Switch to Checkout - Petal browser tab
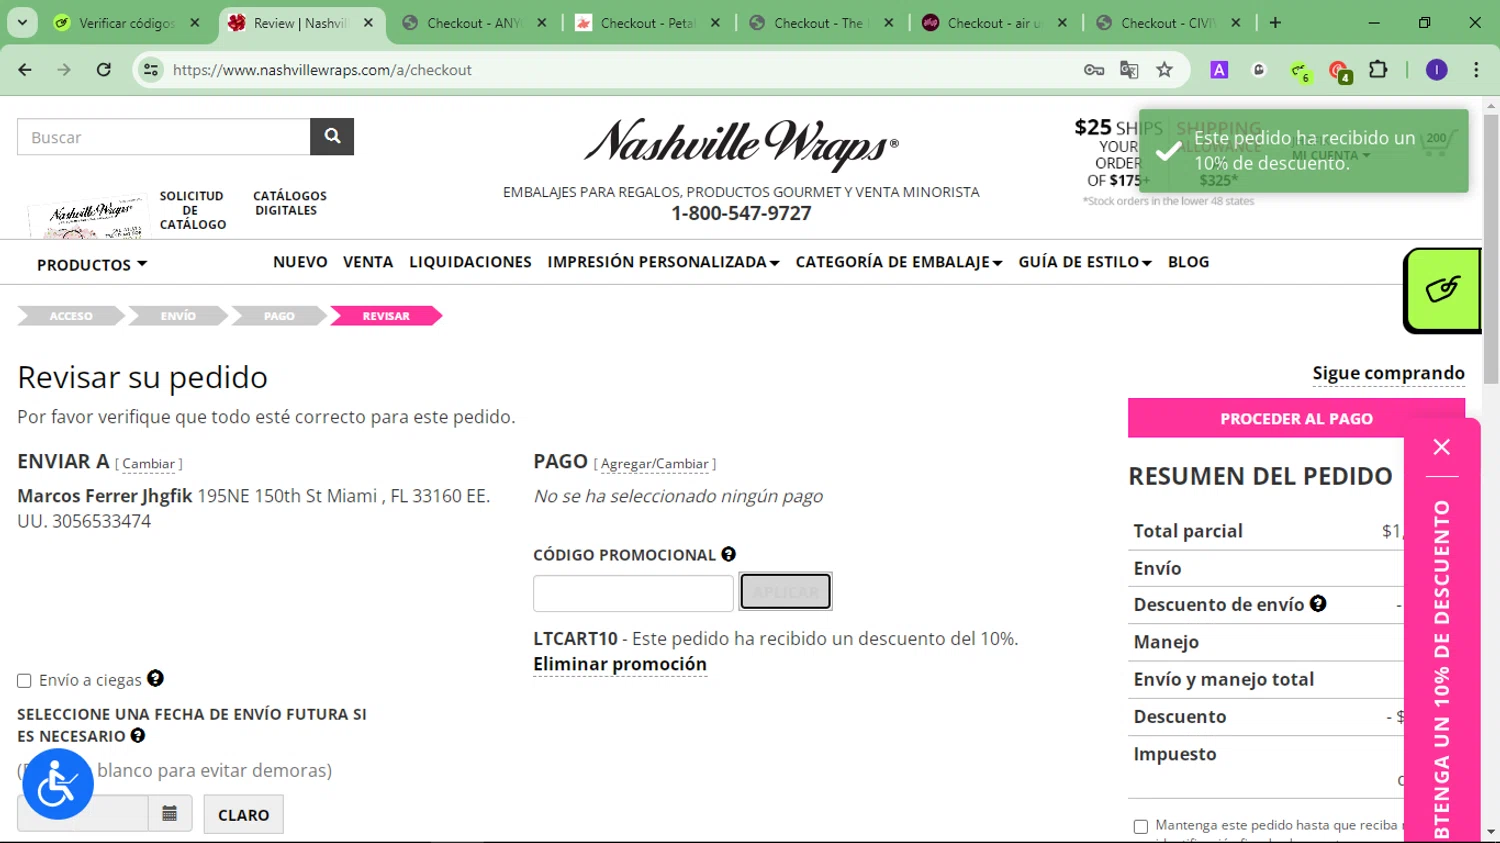Viewport: 1500px width, 843px height. pos(648,23)
